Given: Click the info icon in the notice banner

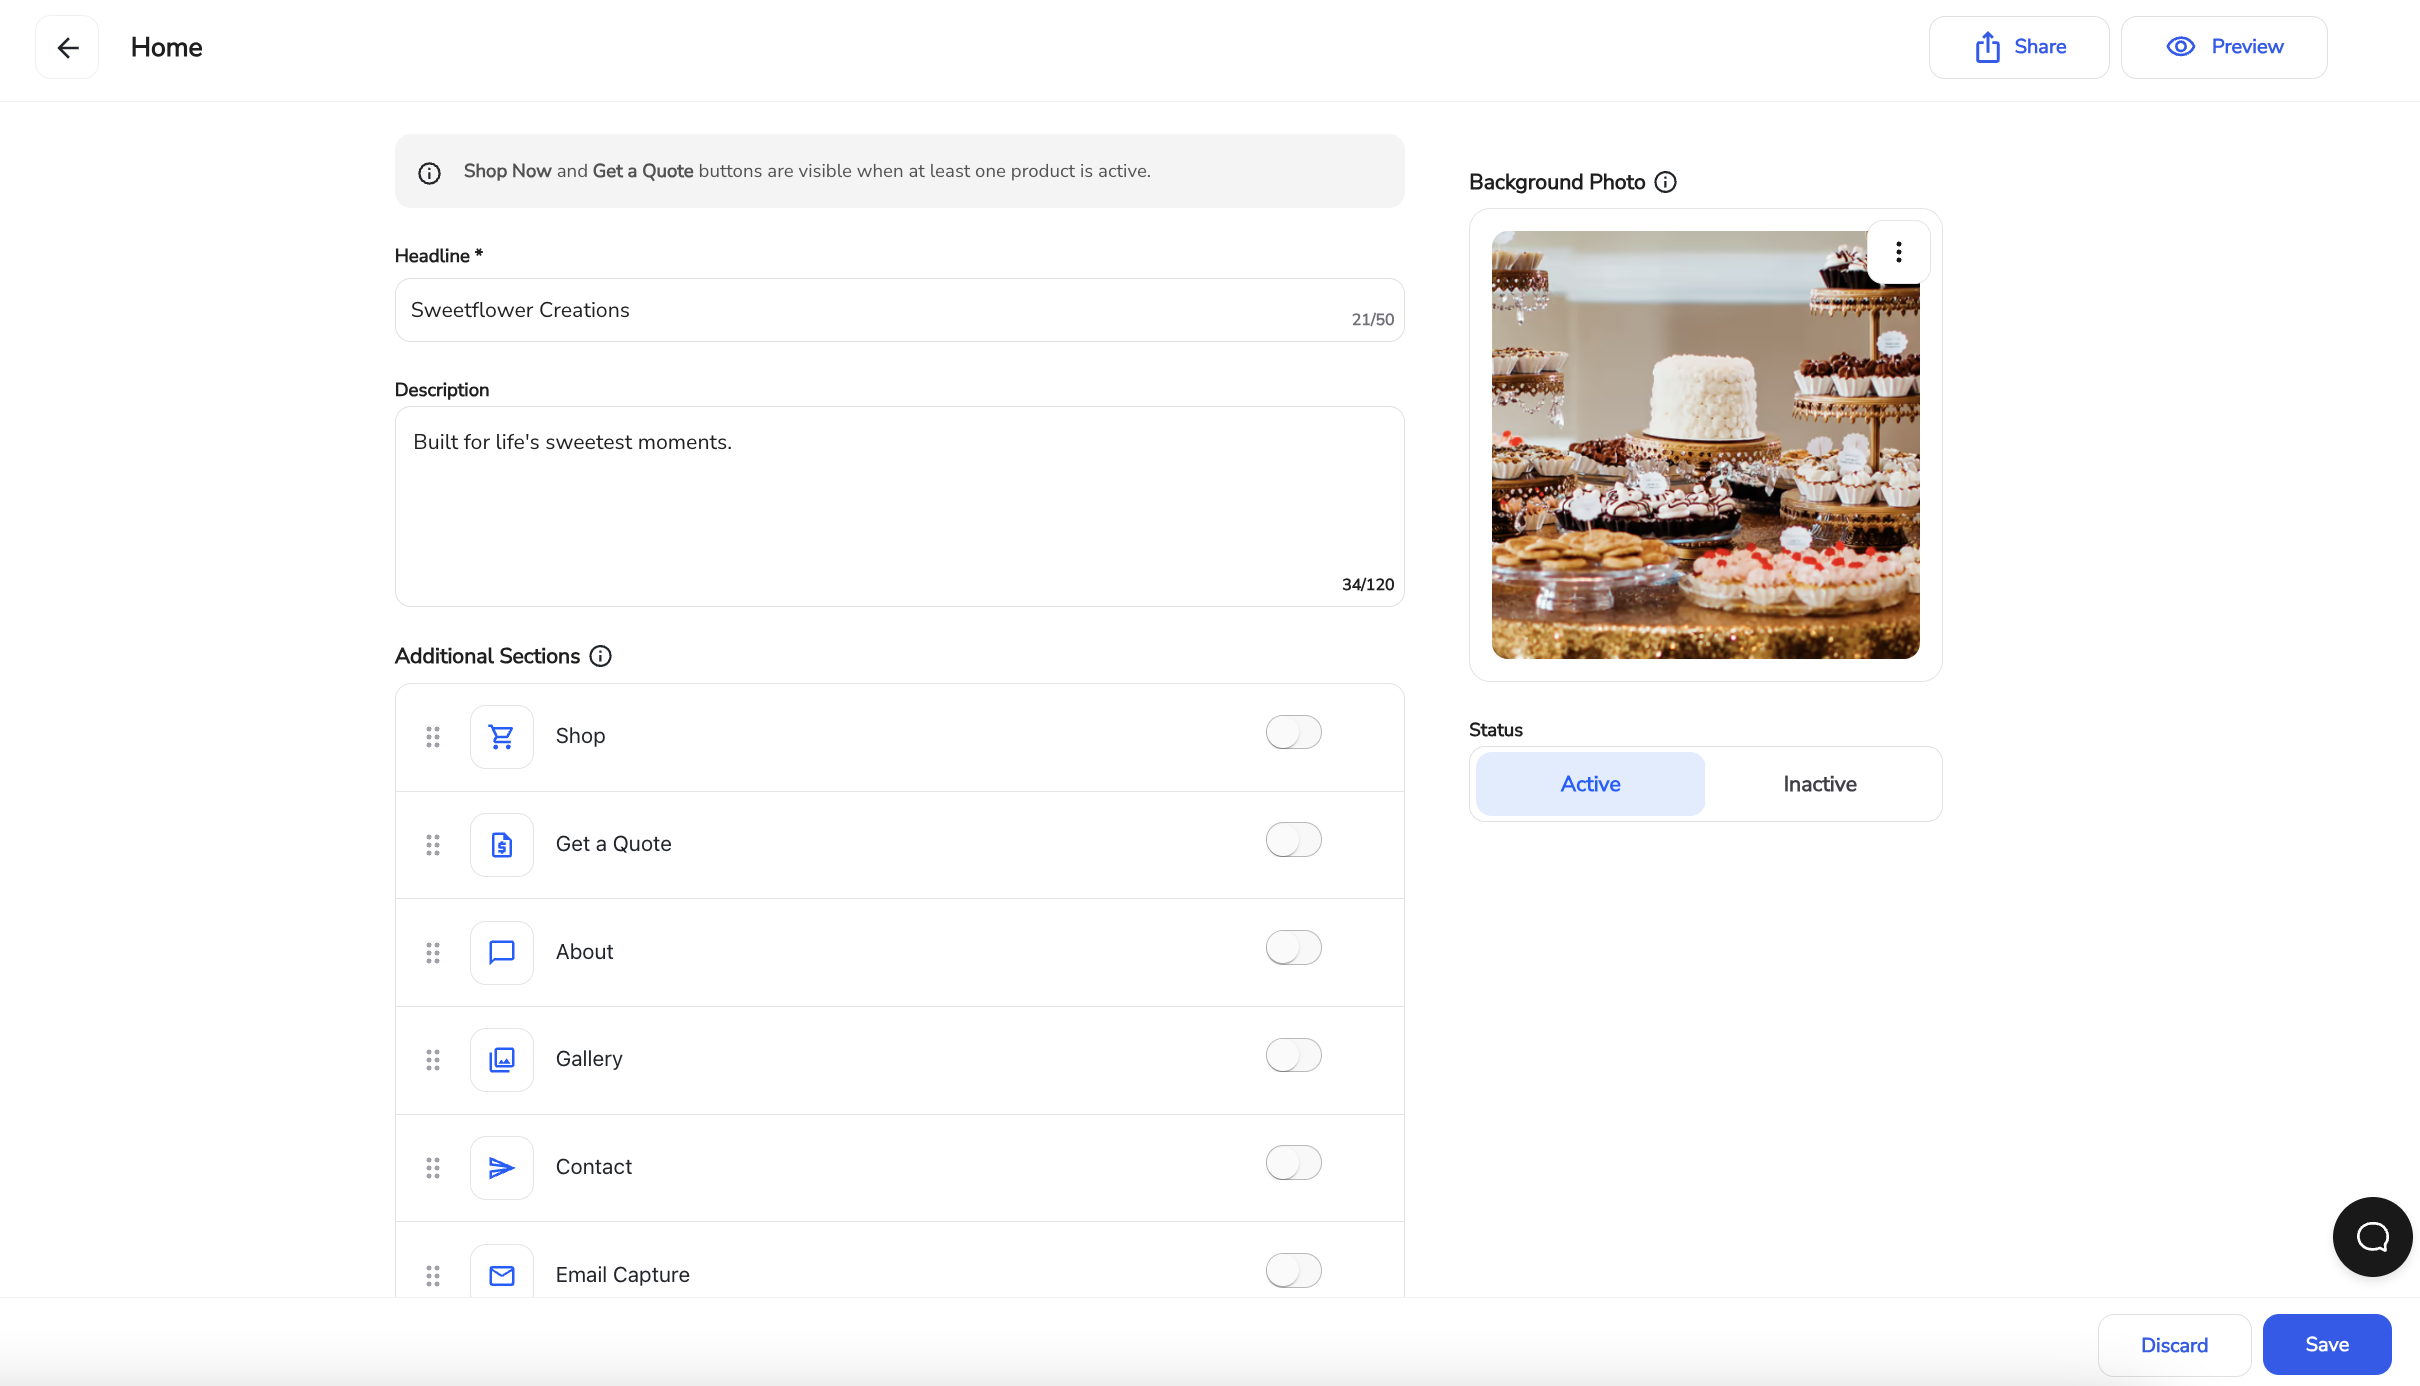Looking at the screenshot, I should pos(429,172).
